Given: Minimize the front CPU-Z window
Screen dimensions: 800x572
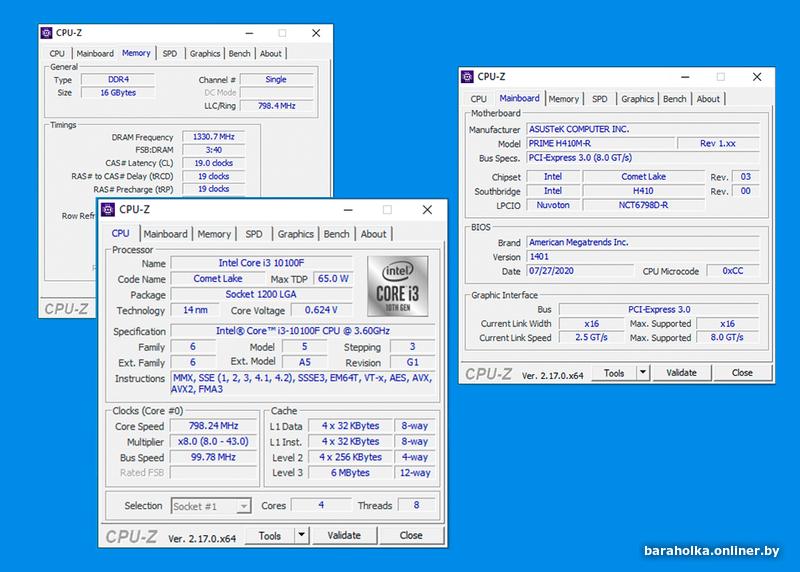Looking at the screenshot, I should (346, 210).
